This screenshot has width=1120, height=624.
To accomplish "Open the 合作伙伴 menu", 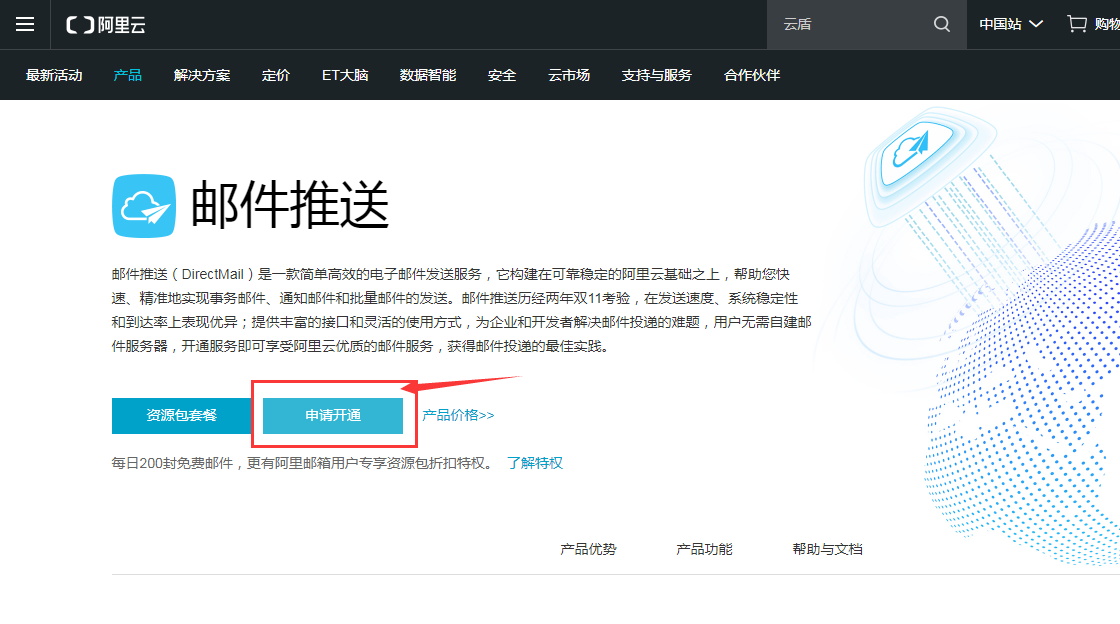I will [752, 75].
